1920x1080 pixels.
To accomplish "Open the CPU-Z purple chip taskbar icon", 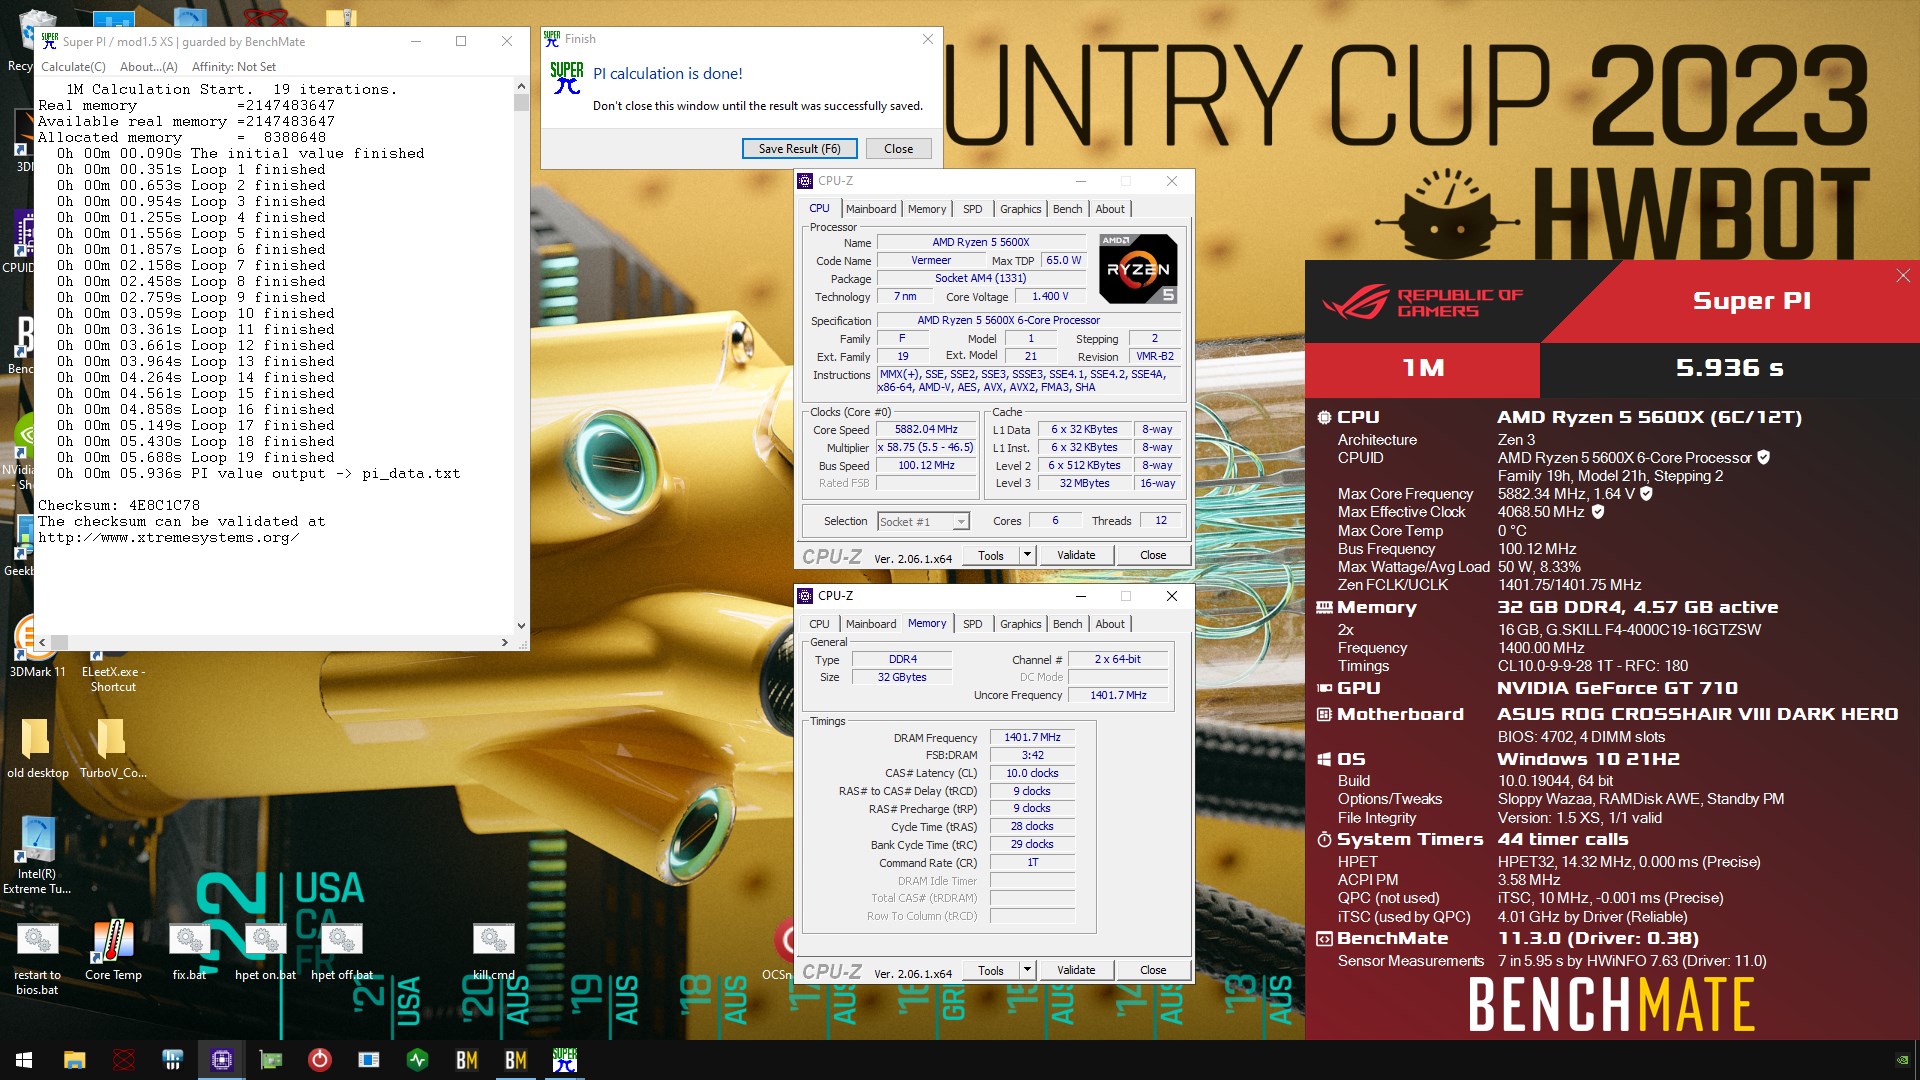I will pos(222,1060).
